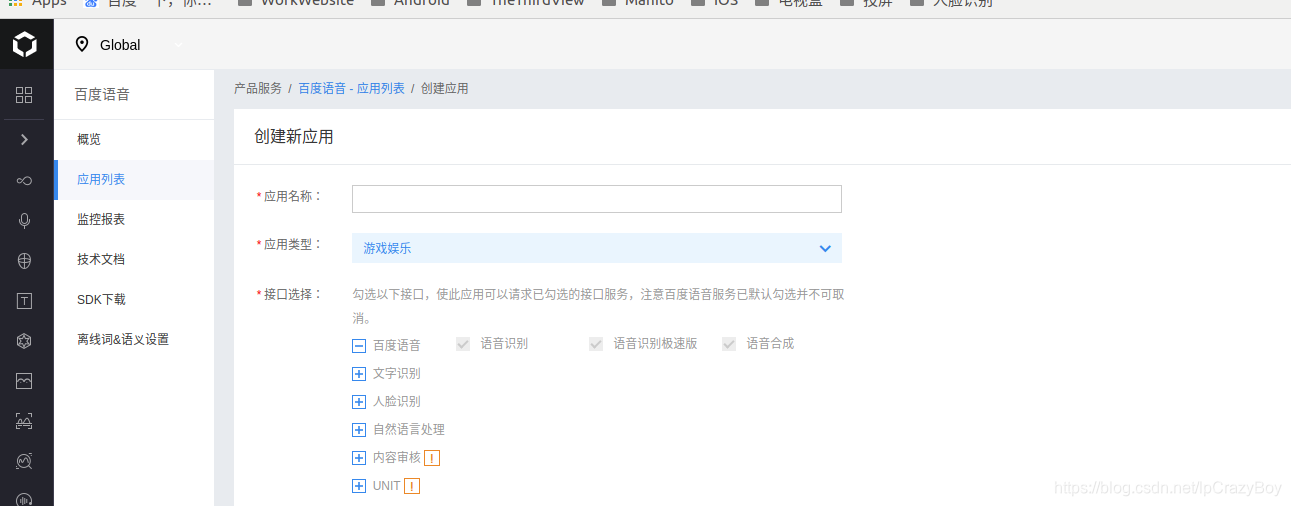Click the 创建应用 breadcrumb text

(445, 88)
